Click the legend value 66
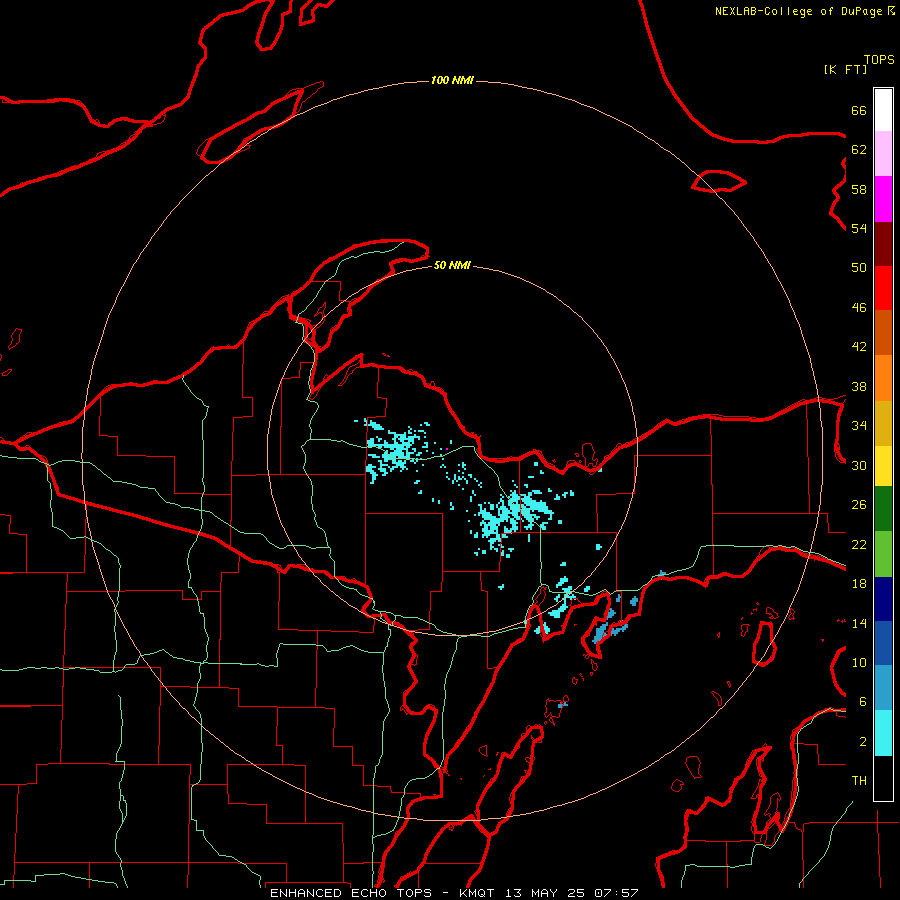This screenshot has width=900, height=900. (859, 110)
